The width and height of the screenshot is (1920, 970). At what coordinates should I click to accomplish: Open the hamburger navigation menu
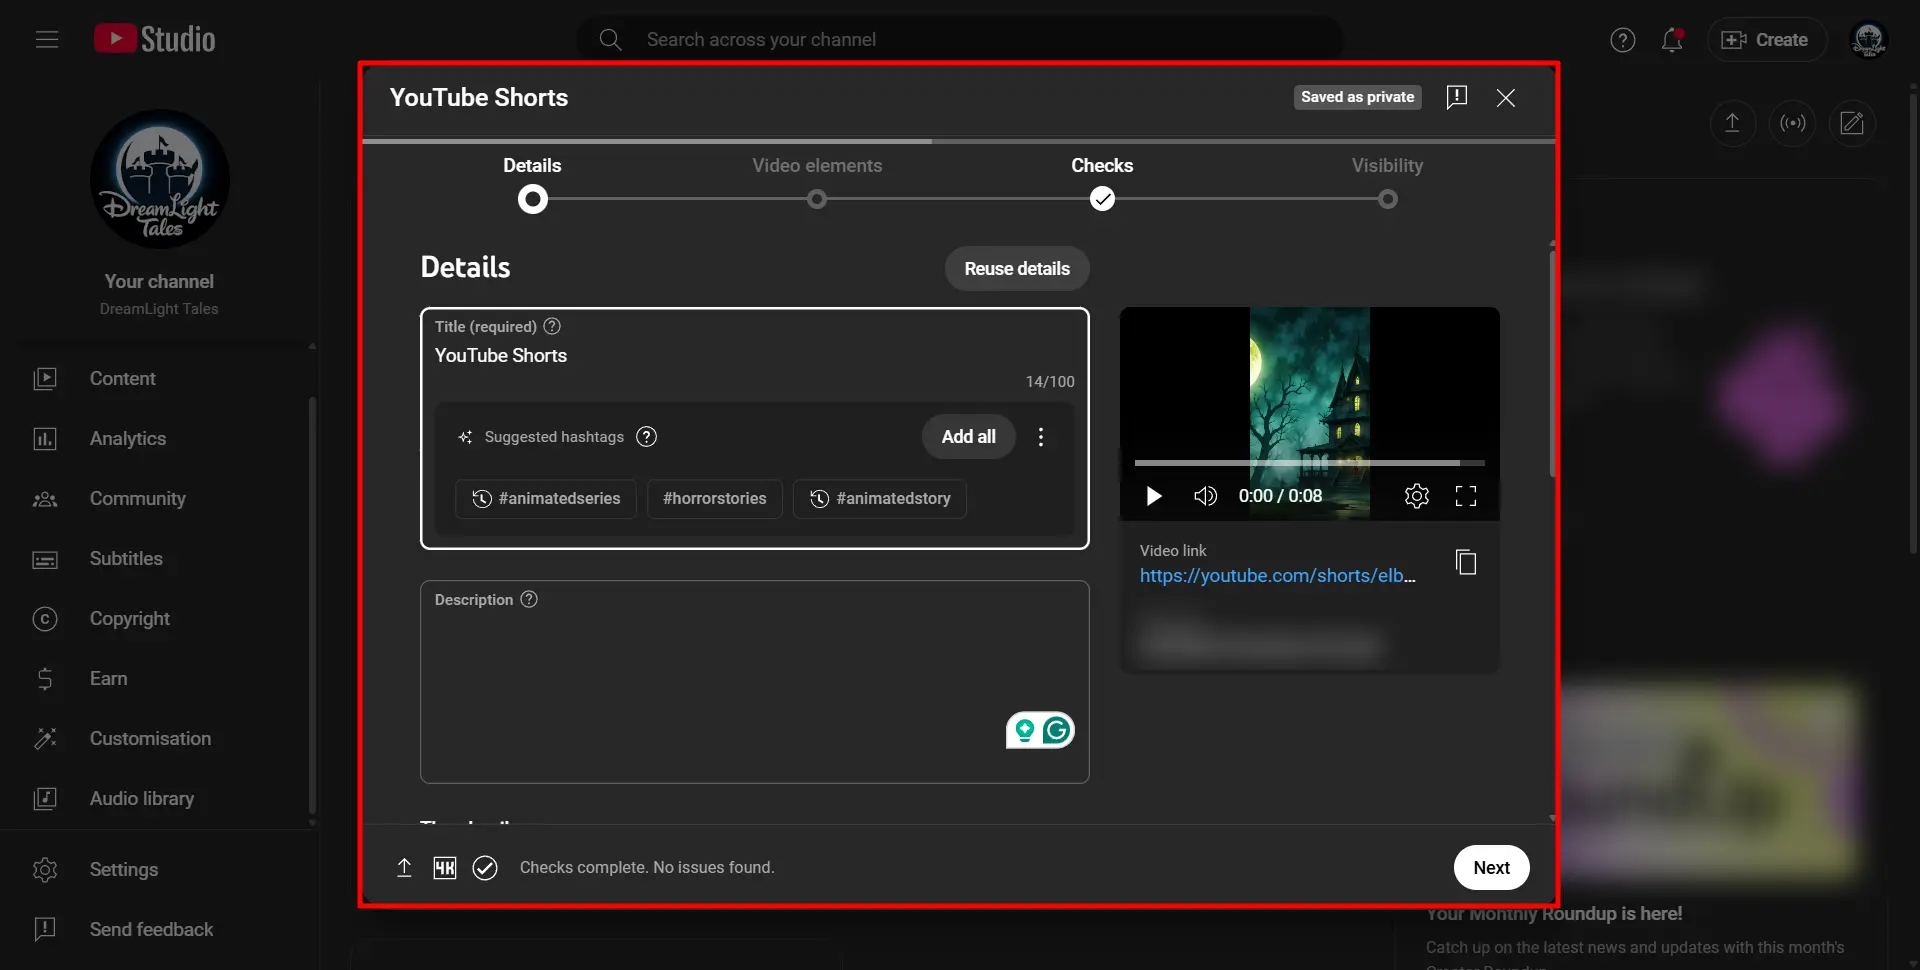(47, 39)
